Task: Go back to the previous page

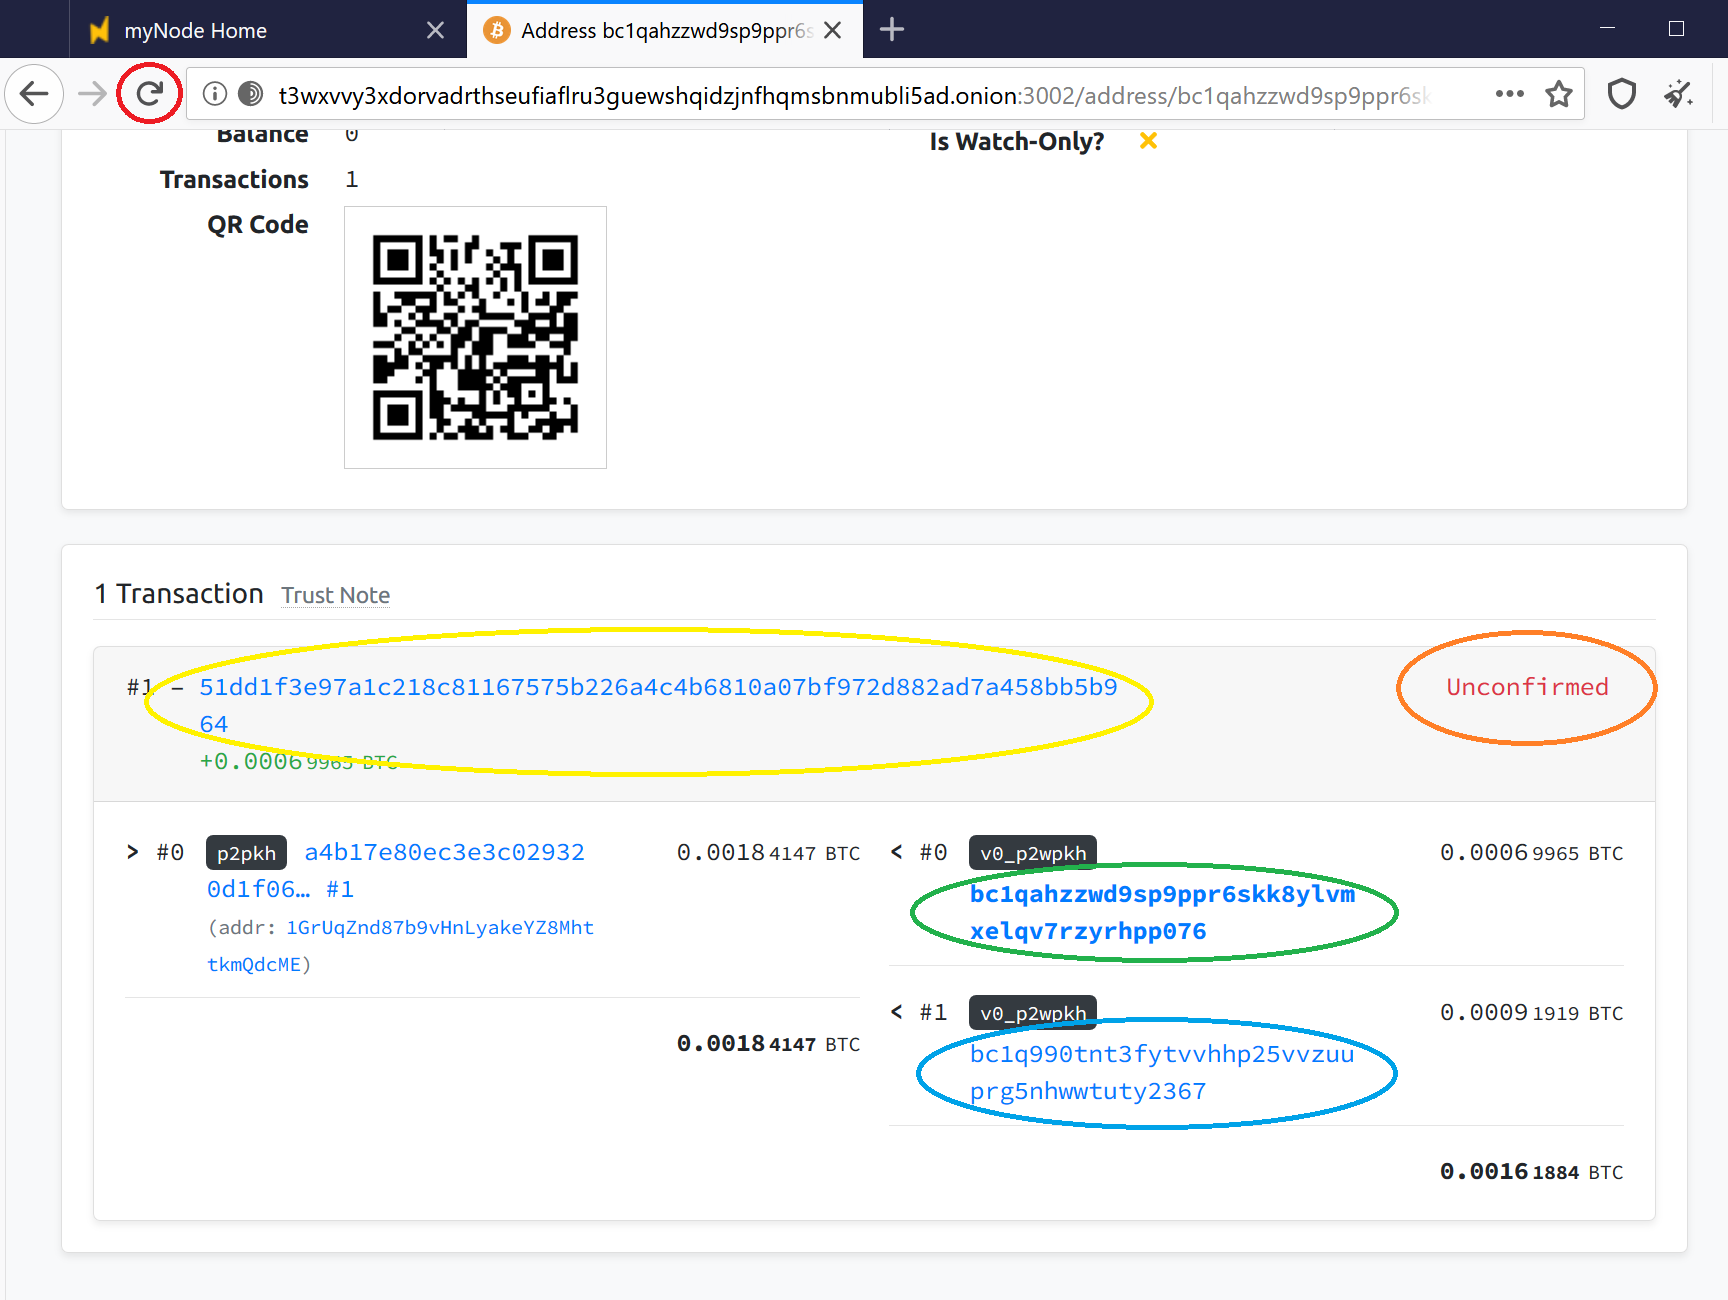Action: [x=34, y=94]
